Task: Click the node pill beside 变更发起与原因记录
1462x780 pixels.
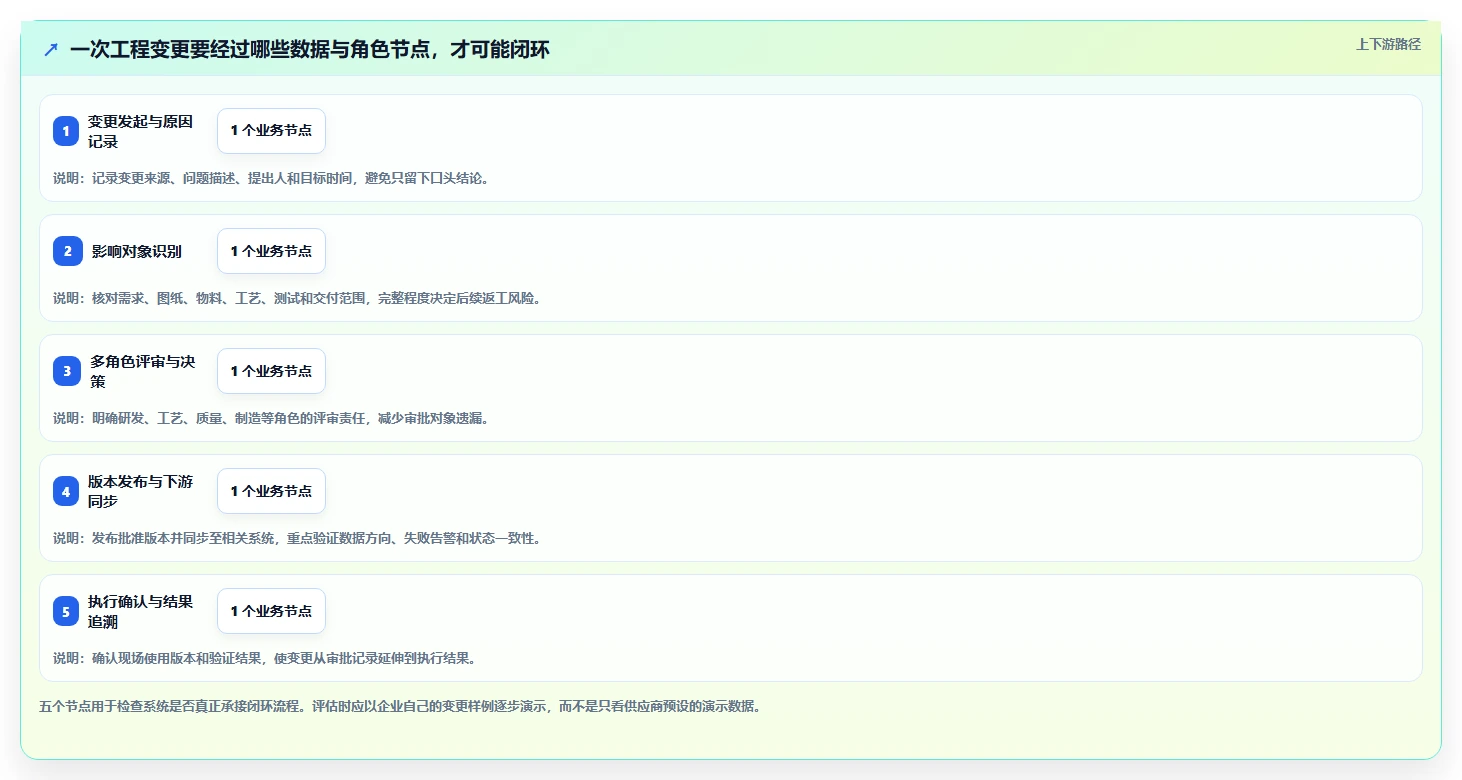Action: tap(271, 131)
